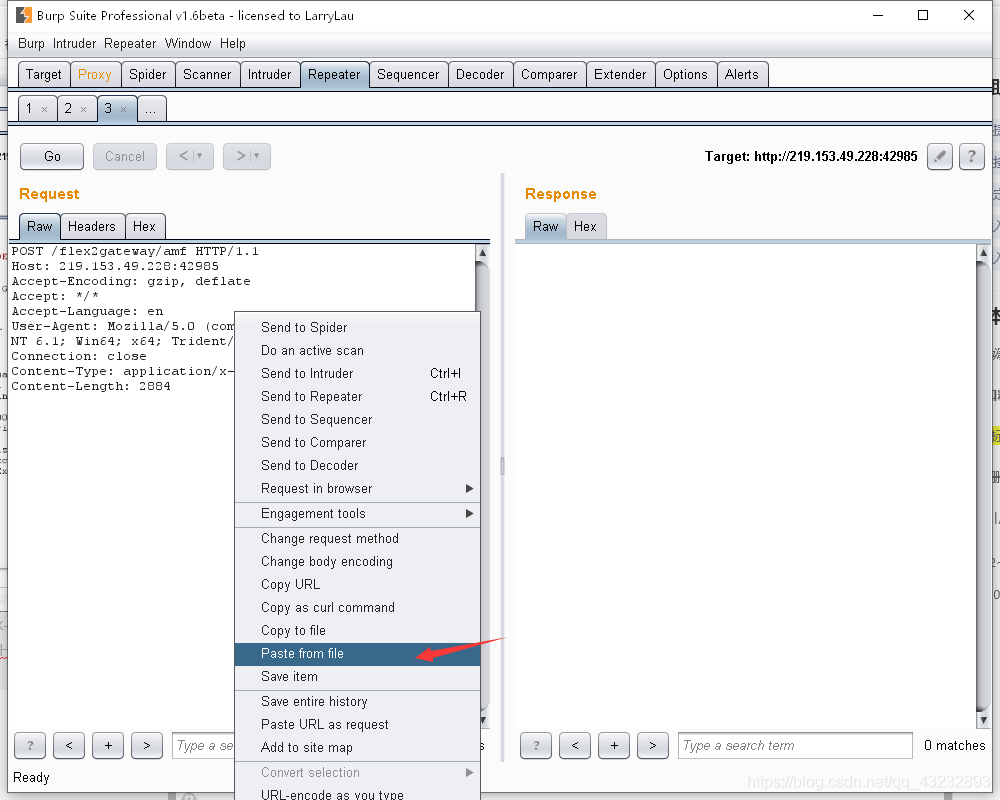The width and height of the screenshot is (1000, 800).
Task: Select Copy to file
Action: click(x=357, y=630)
